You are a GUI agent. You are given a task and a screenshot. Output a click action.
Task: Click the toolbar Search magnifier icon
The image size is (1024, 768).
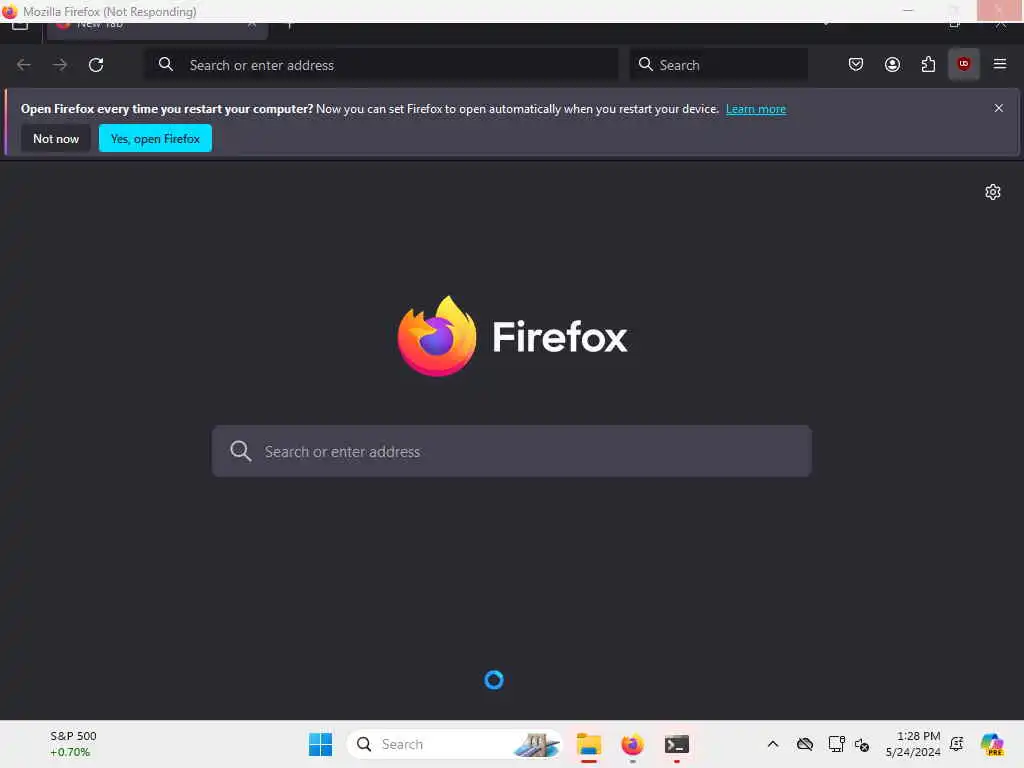click(x=645, y=64)
